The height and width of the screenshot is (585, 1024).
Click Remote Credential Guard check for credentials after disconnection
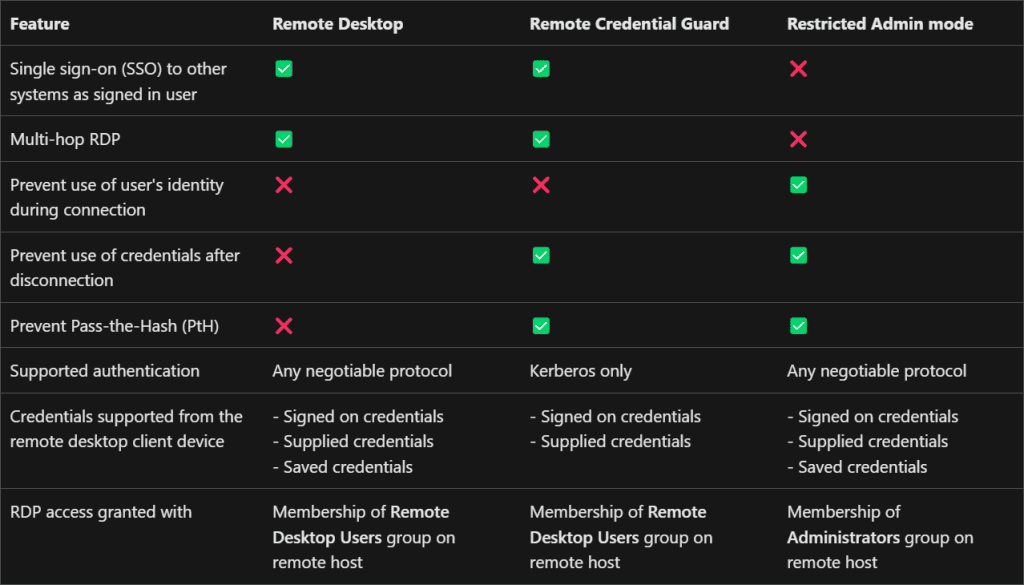(x=541, y=255)
